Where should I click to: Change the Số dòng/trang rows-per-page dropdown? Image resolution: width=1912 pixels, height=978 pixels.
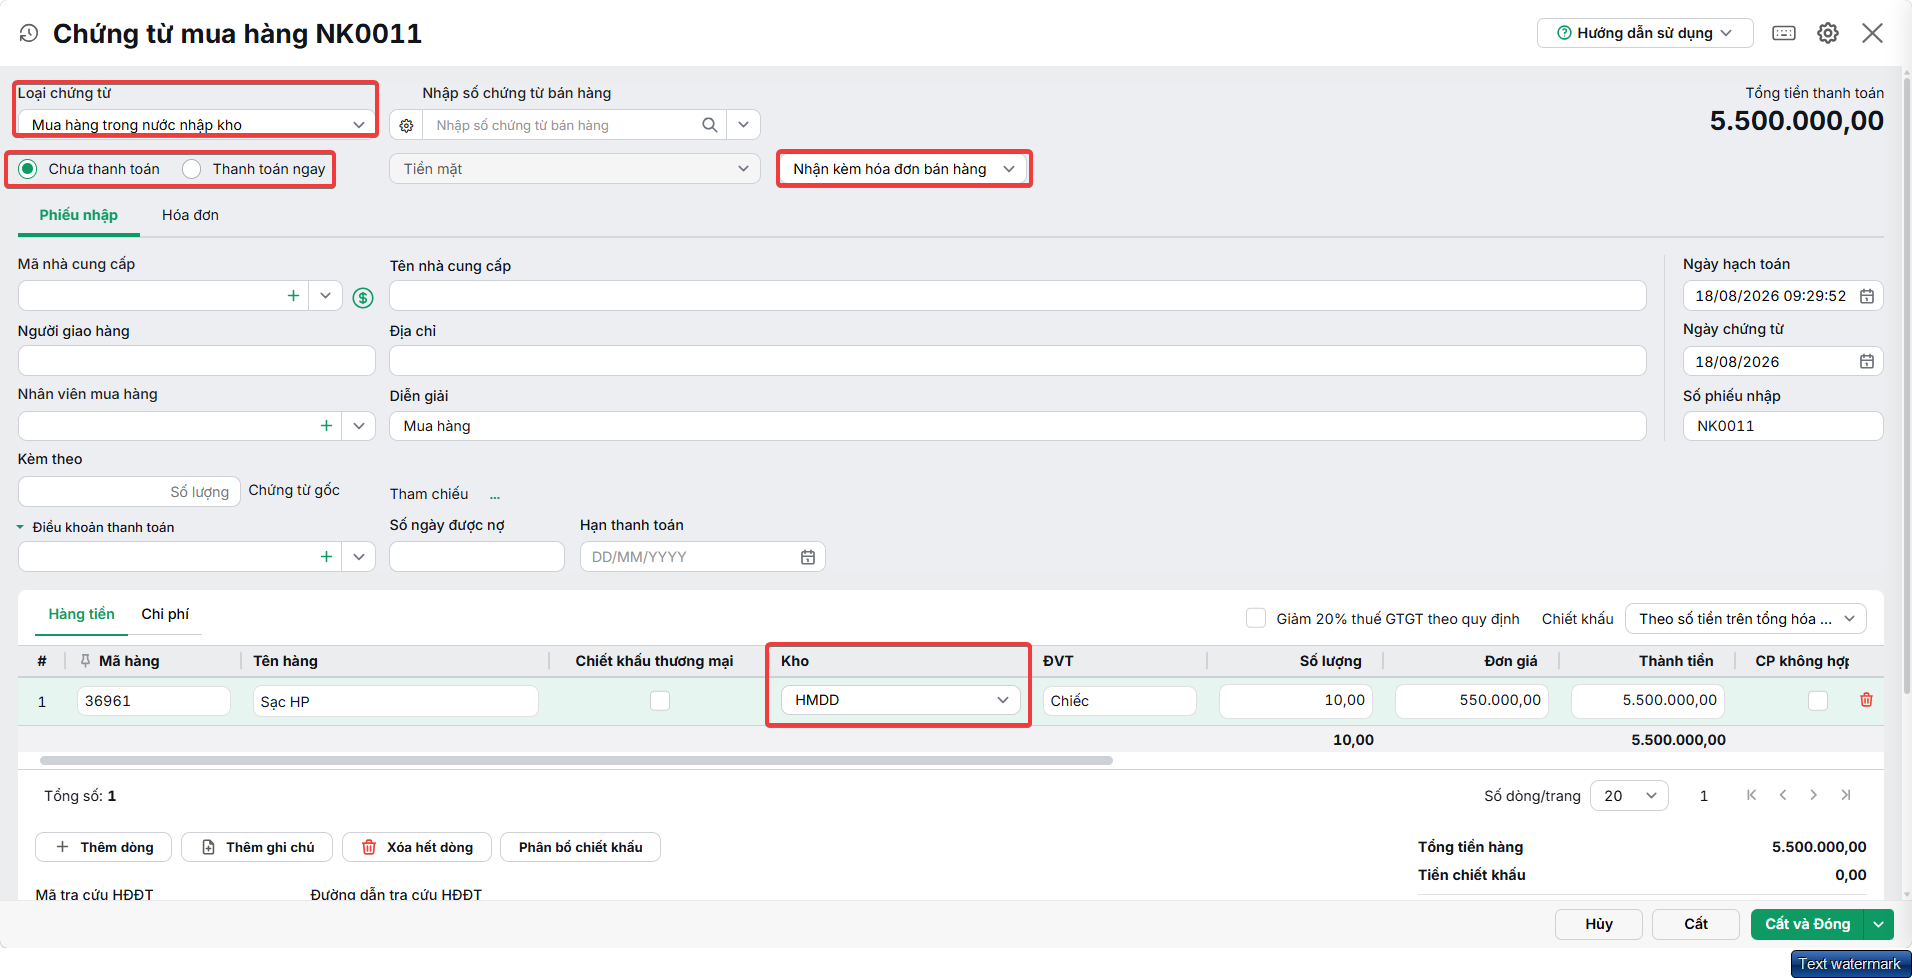click(x=1629, y=796)
